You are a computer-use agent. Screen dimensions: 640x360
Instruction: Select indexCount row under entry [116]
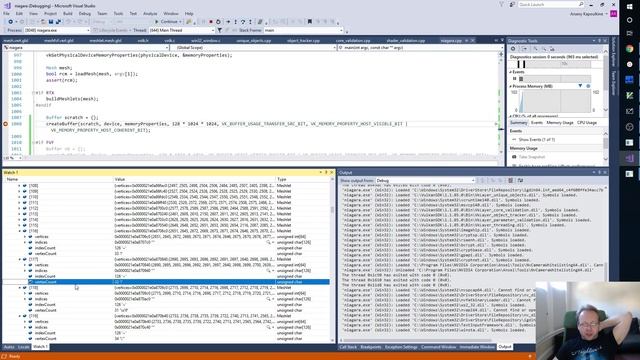click(x=166, y=248)
